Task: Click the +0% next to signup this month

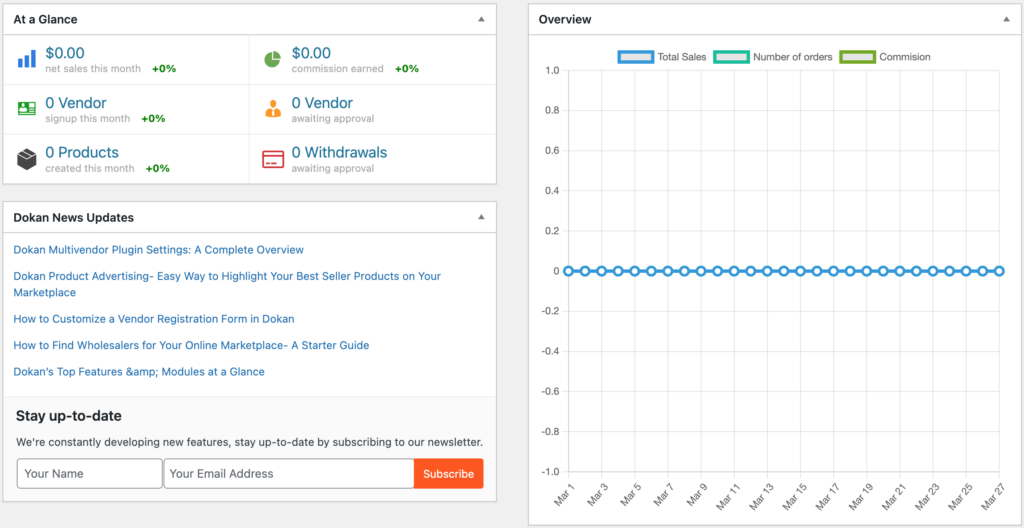Action: 153,118
